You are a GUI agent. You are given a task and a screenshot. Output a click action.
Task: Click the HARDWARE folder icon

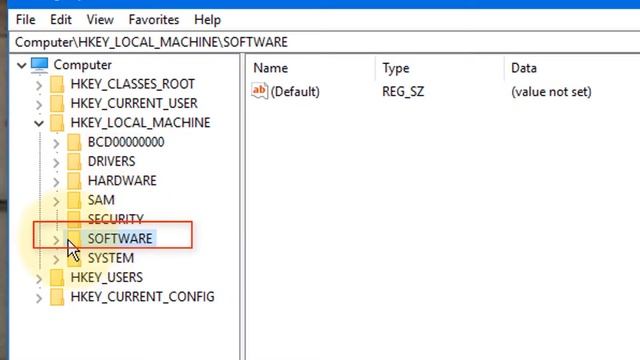click(74, 180)
